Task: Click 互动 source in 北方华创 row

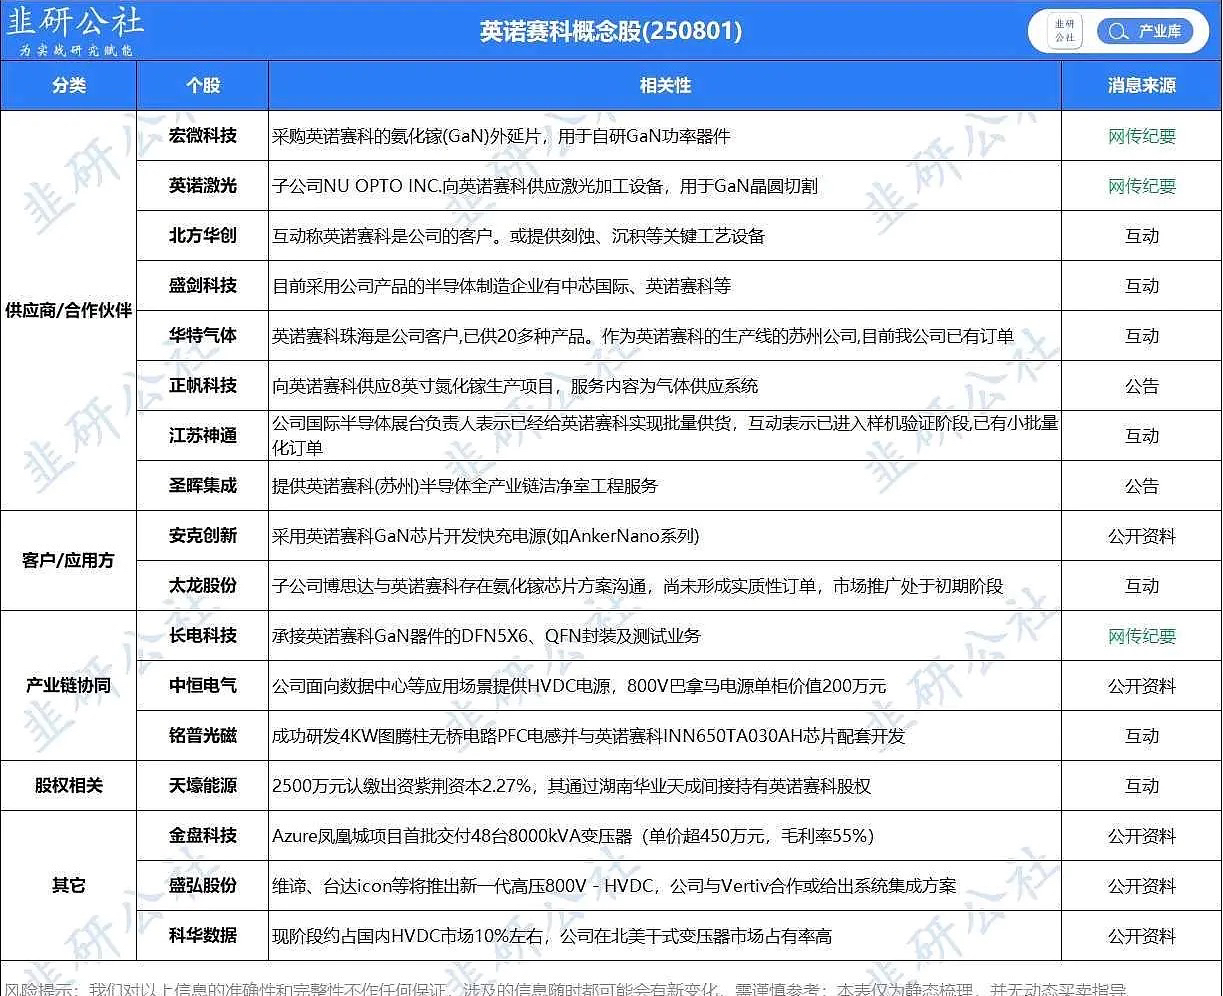Action: (1141, 236)
